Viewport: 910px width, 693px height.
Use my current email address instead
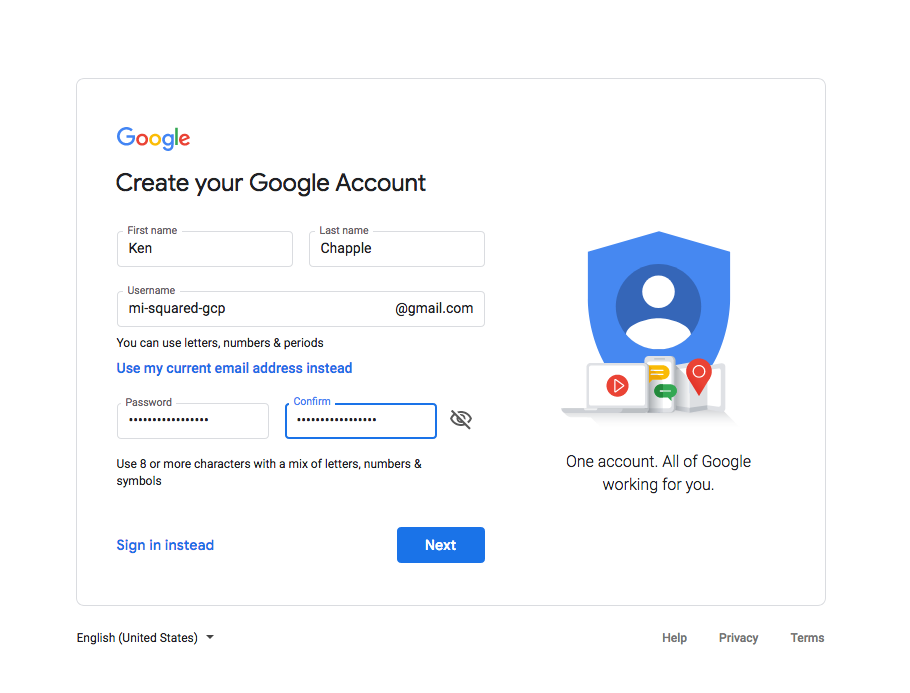tap(234, 368)
